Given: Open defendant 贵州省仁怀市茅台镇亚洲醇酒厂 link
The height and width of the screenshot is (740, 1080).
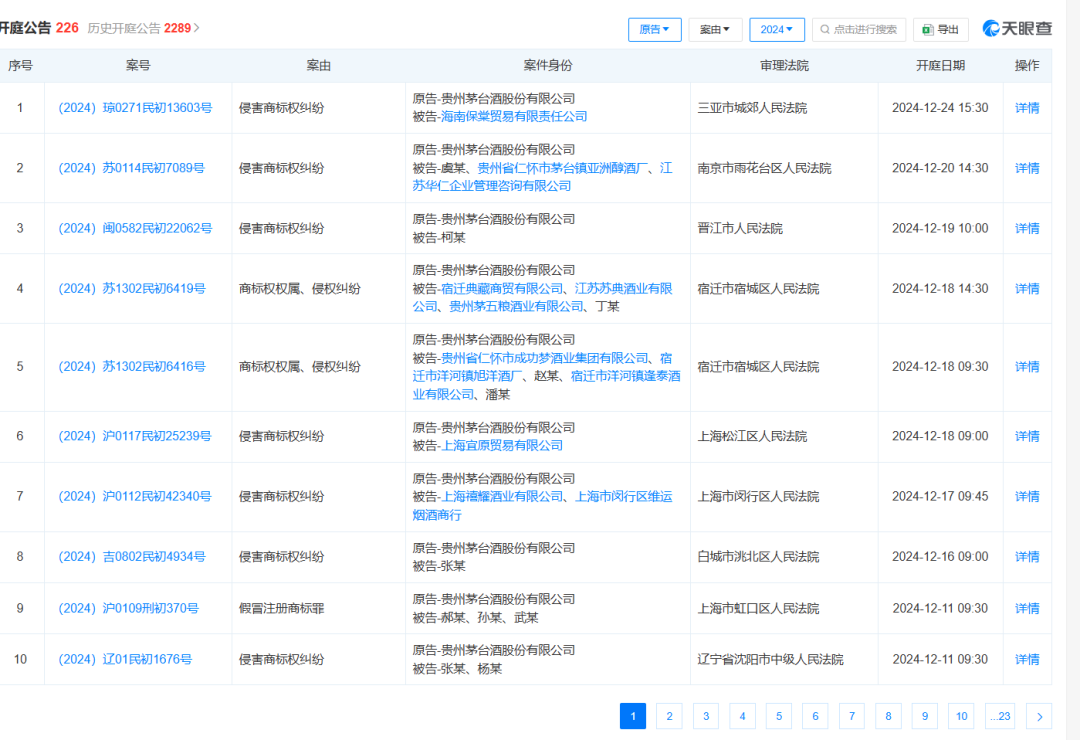Looking at the screenshot, I should coord(563,168).
